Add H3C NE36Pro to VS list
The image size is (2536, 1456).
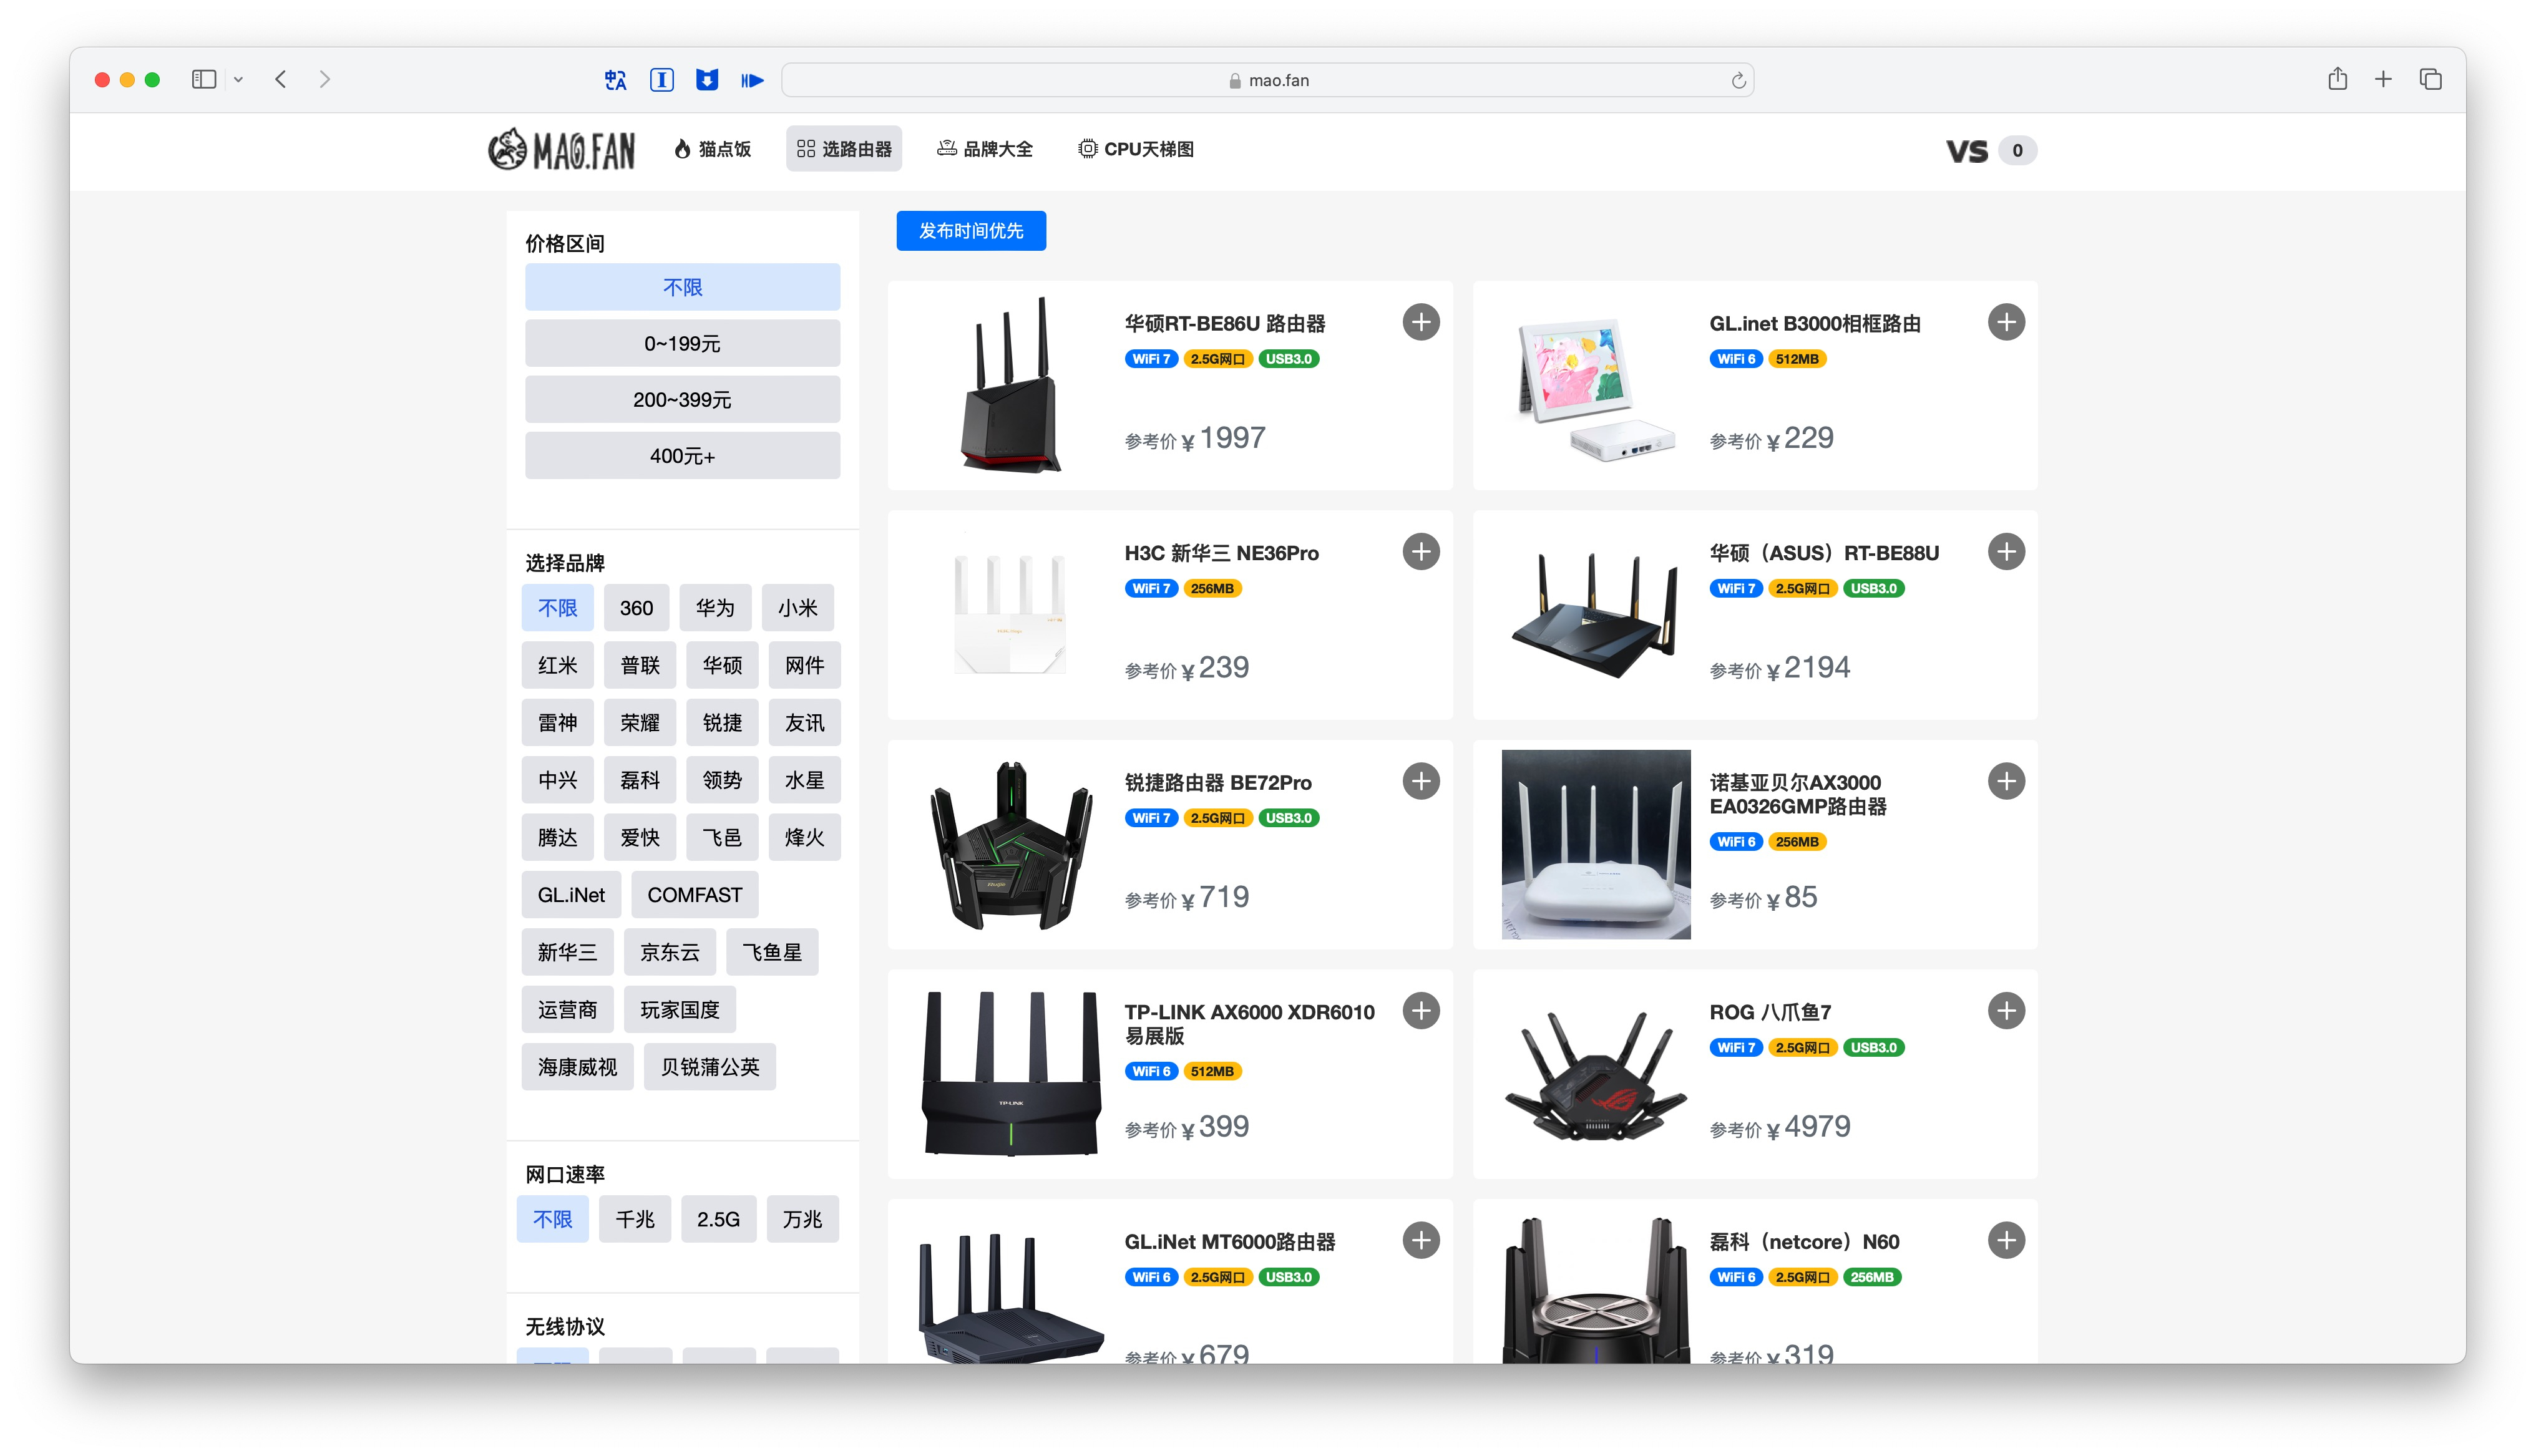pos(1420,552)
